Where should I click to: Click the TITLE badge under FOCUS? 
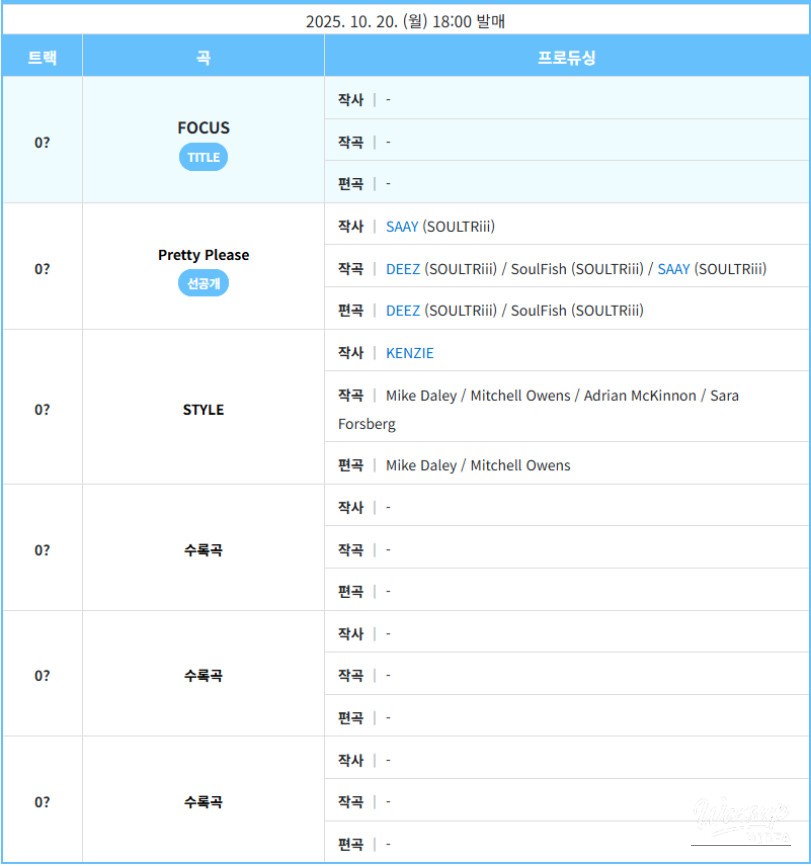click(203, 158)
